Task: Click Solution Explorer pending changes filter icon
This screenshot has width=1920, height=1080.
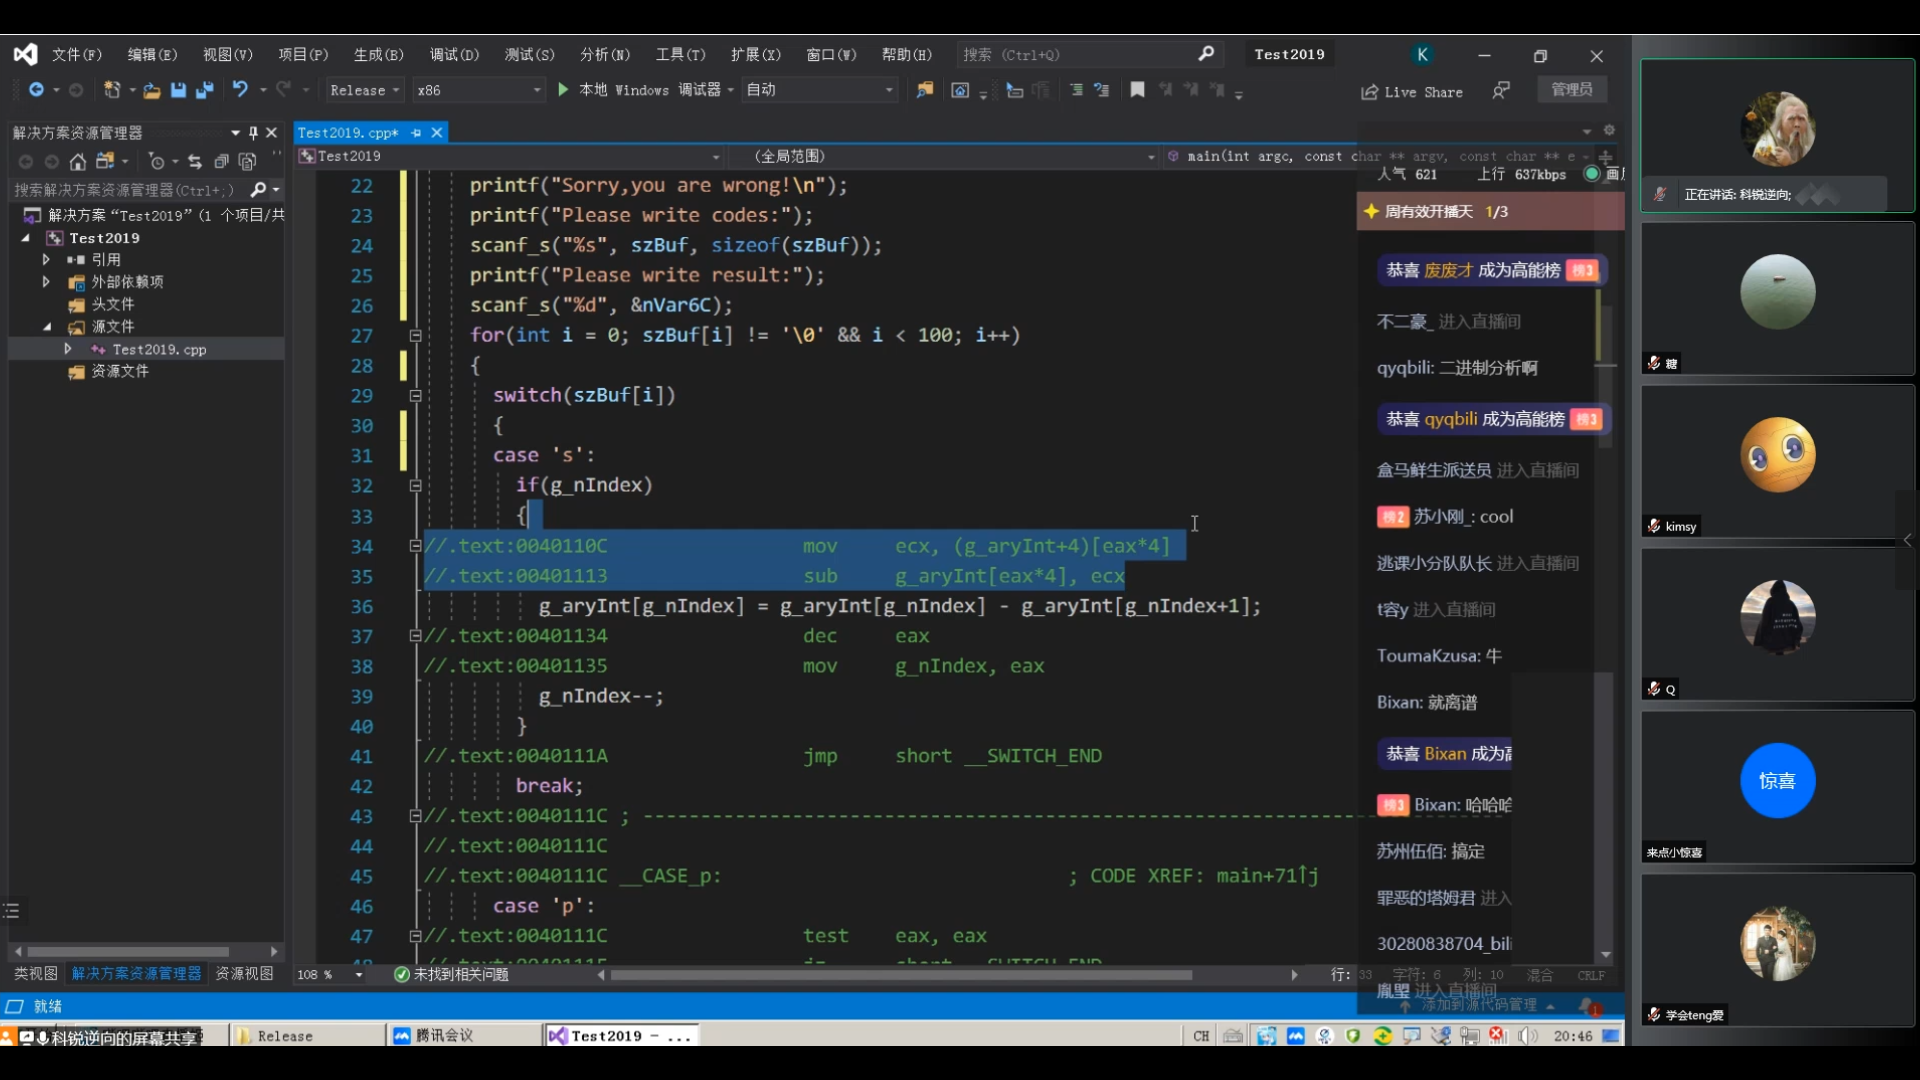Action: (x=156, y=161)
